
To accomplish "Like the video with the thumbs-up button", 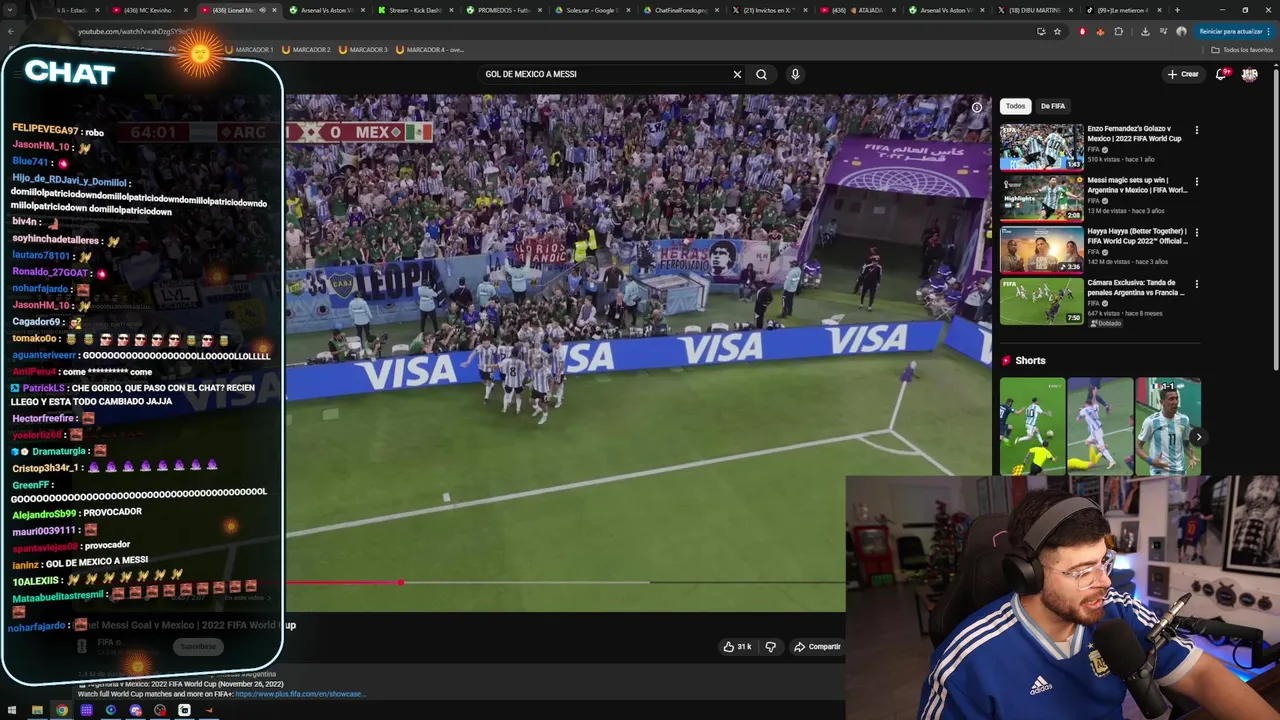I will pos(737,647).
